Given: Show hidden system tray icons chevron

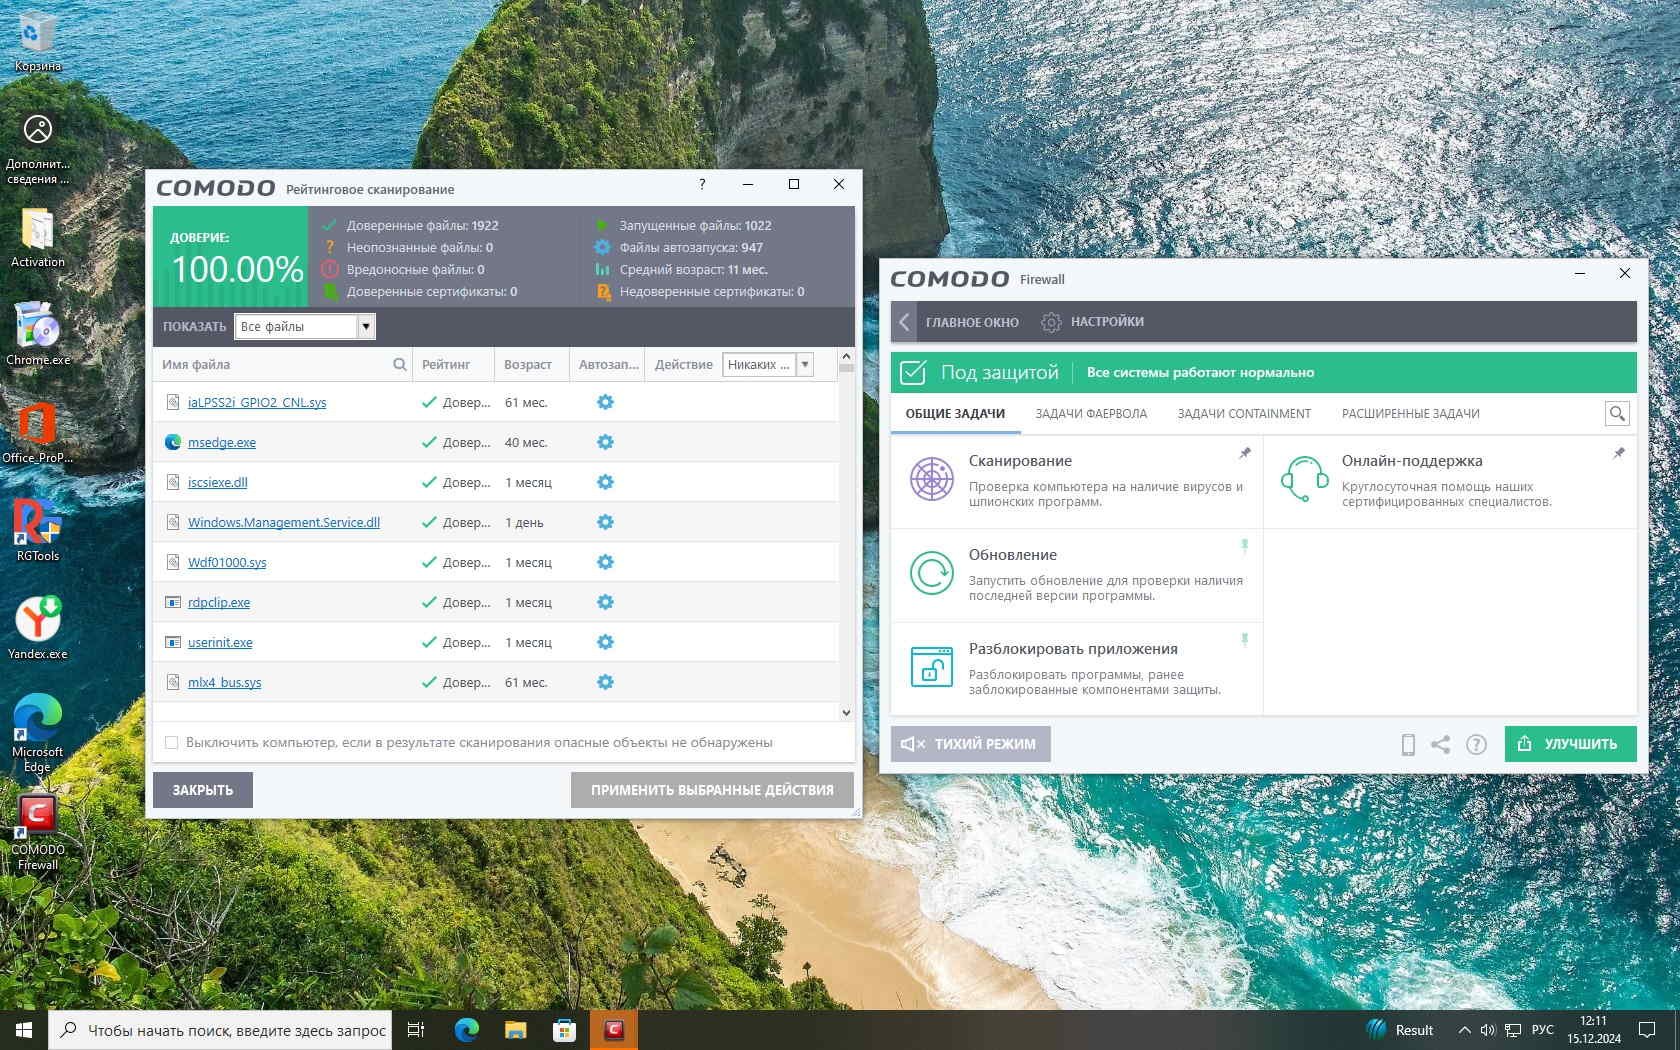Looking at the screenshot, I should 1464,1030.
